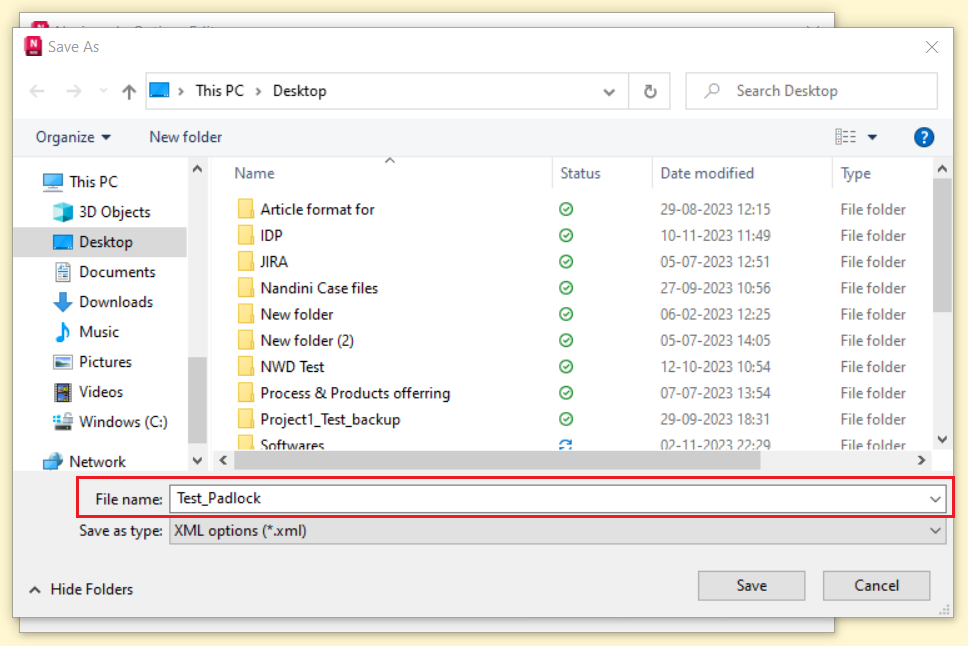Select the NWD Test folder
The width and height of the screenshot is (968, 646).
pyautogui.click(x=292, y=367)
